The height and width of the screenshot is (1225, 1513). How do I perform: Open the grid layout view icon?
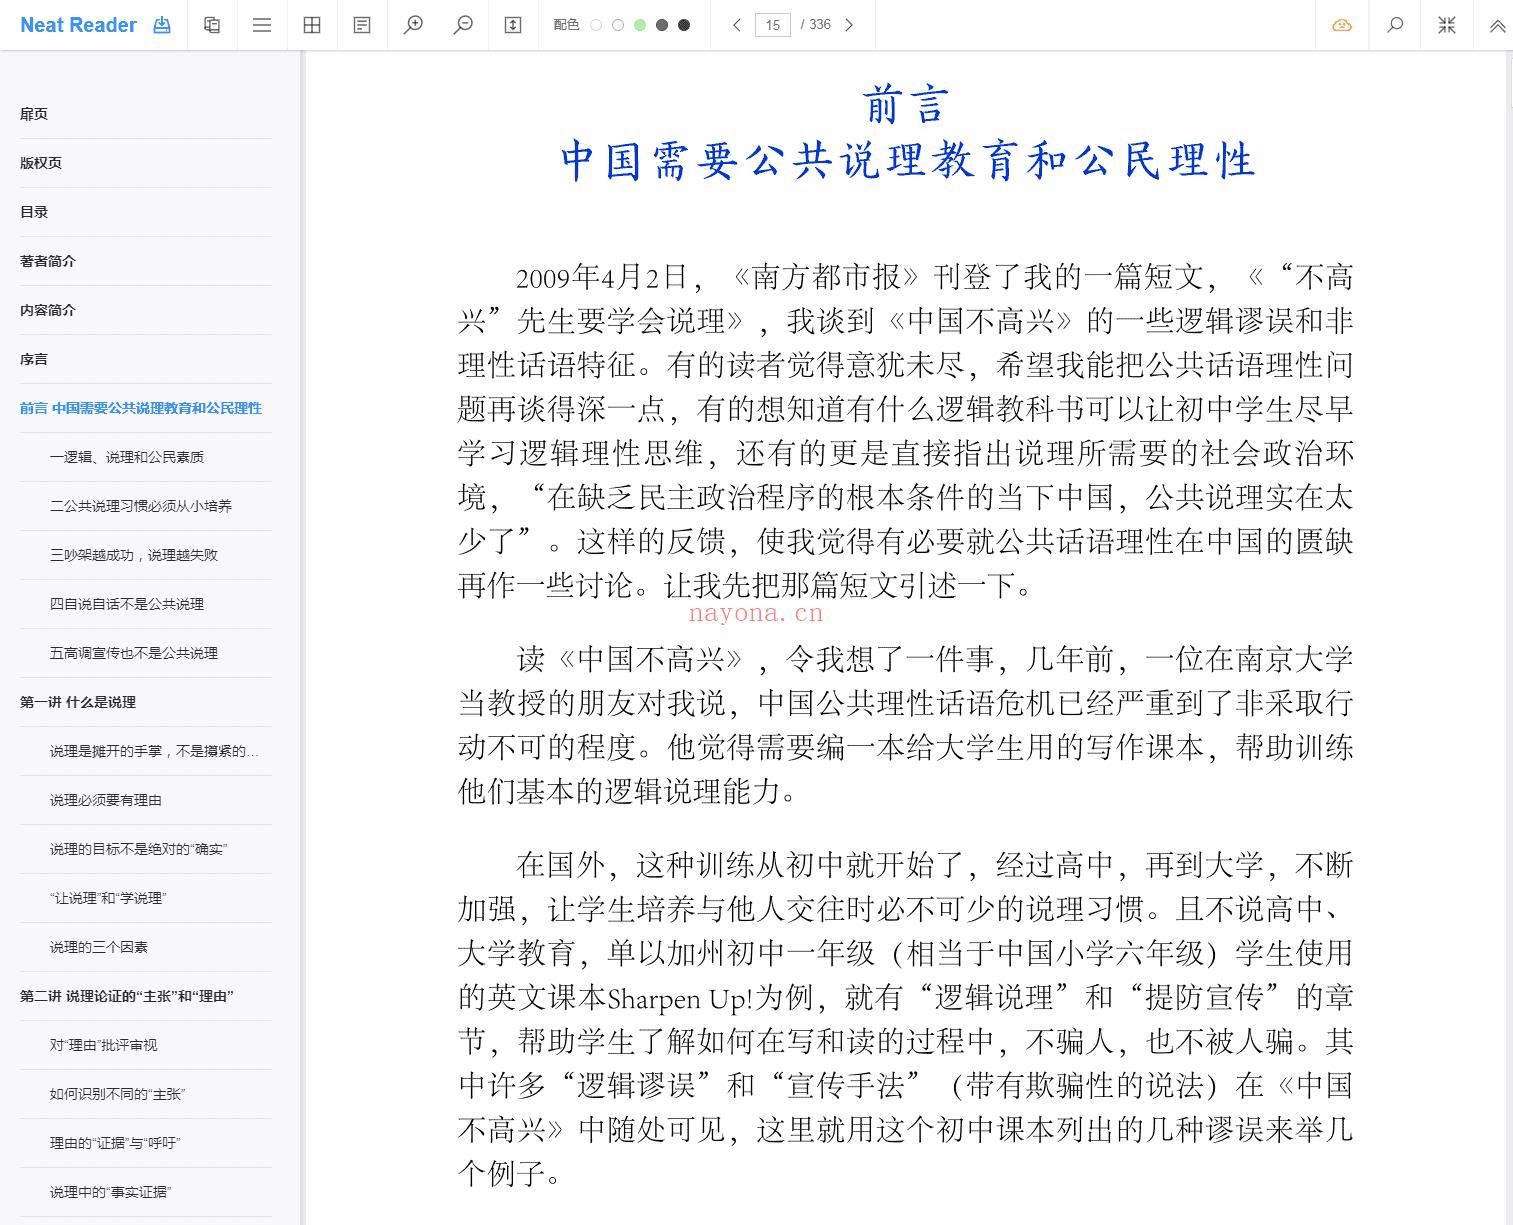[312, 25]
